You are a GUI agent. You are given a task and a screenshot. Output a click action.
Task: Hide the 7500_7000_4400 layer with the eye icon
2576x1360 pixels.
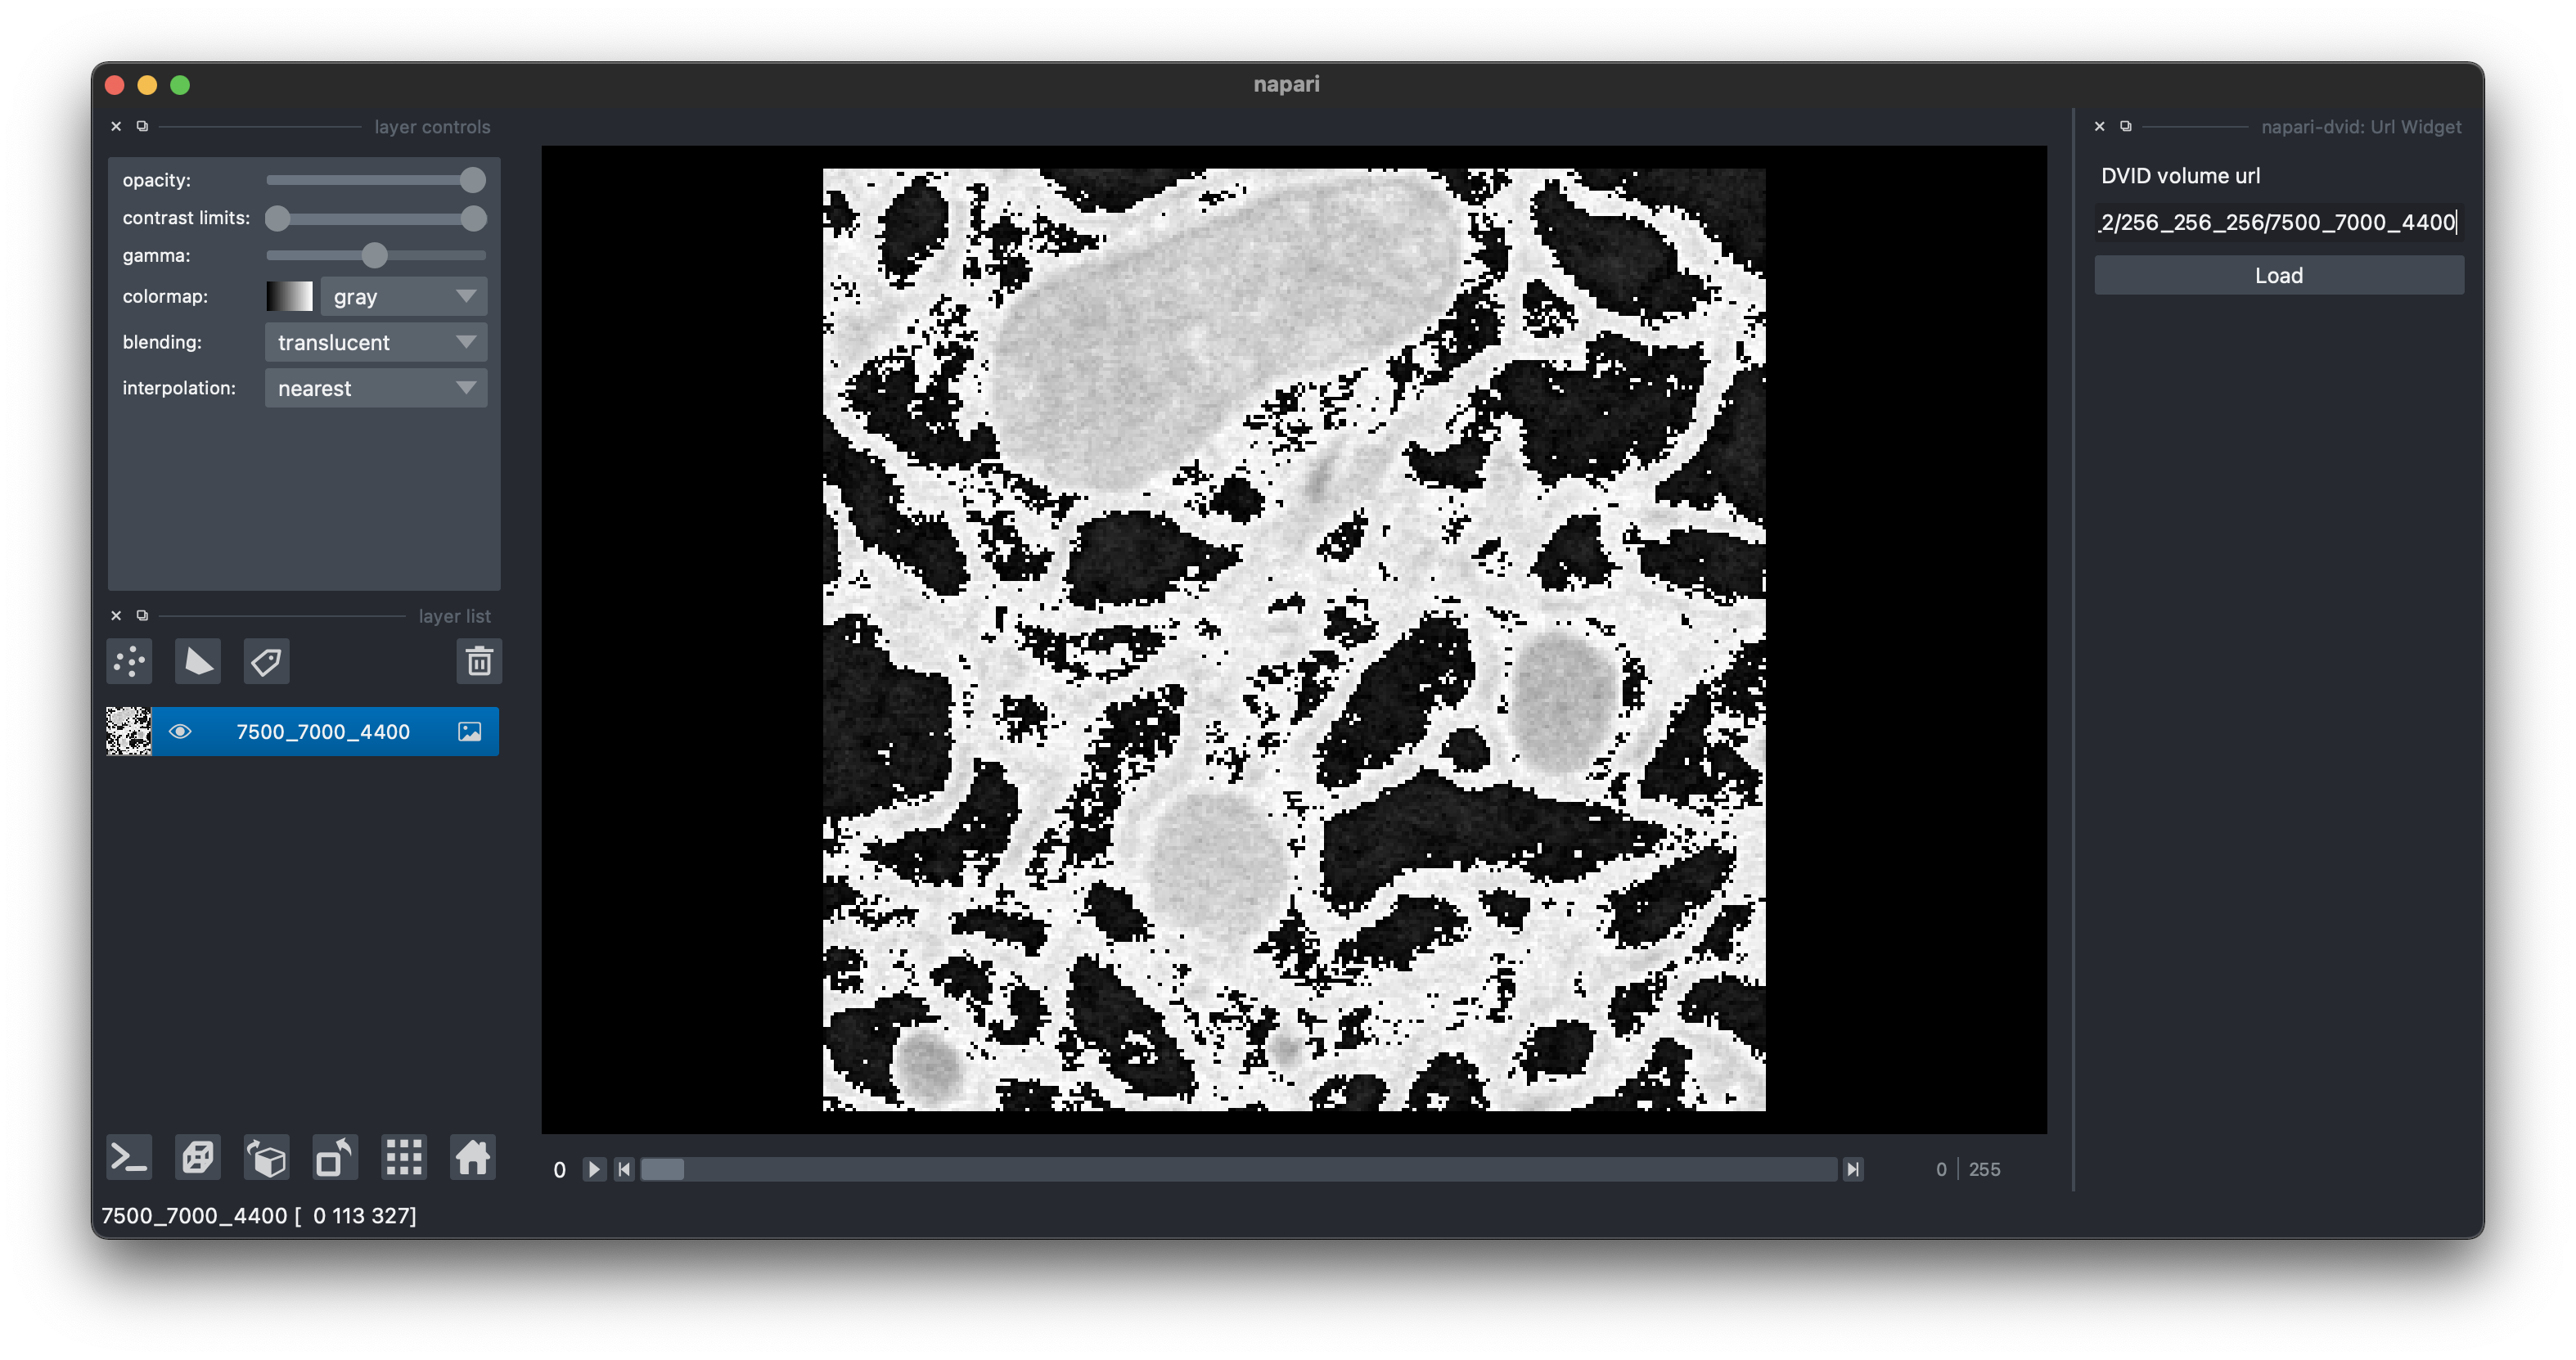coord(180,731)
